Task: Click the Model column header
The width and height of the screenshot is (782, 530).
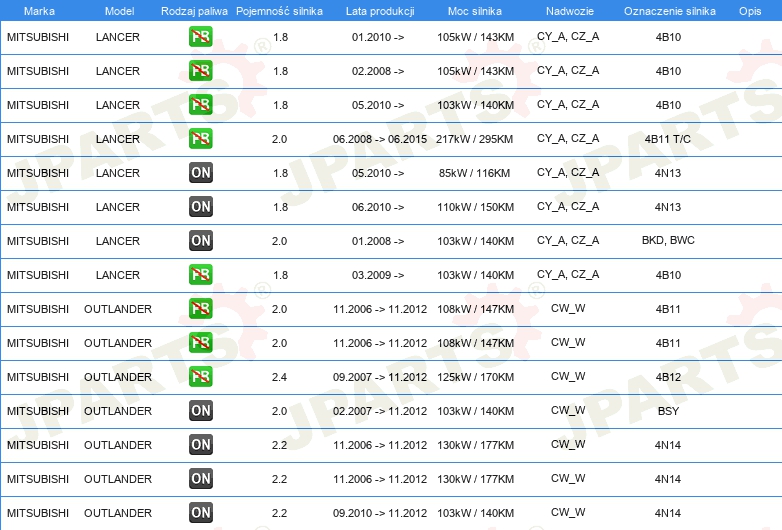Action: (120, 11)
